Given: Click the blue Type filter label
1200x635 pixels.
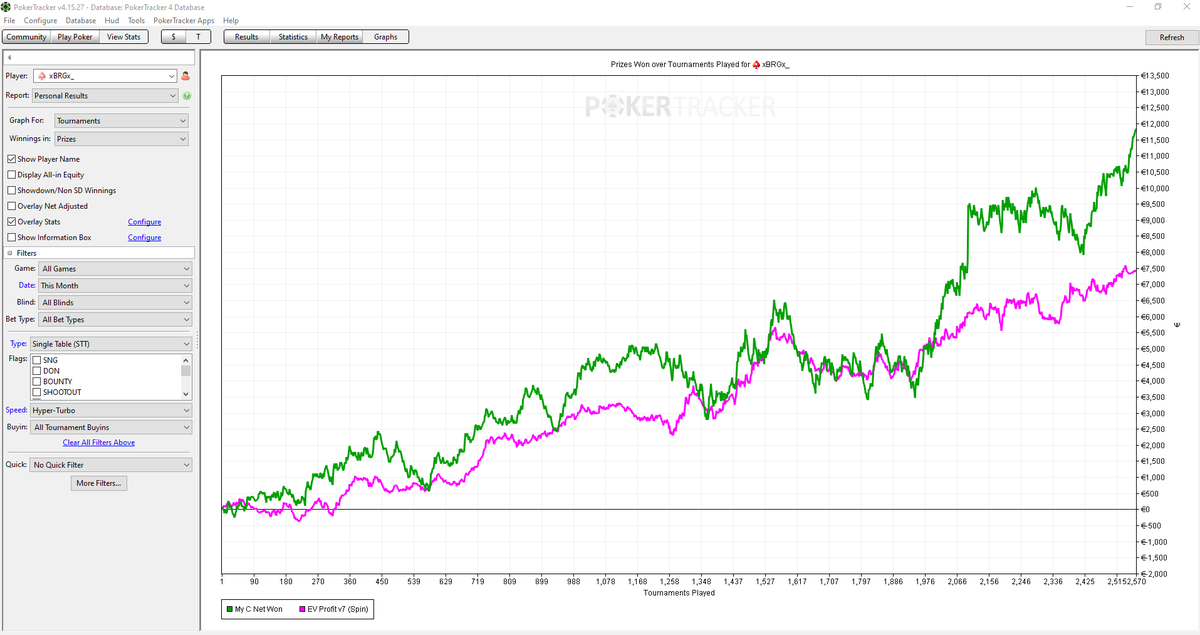Looking at the screenshot, I should [17, 344].
